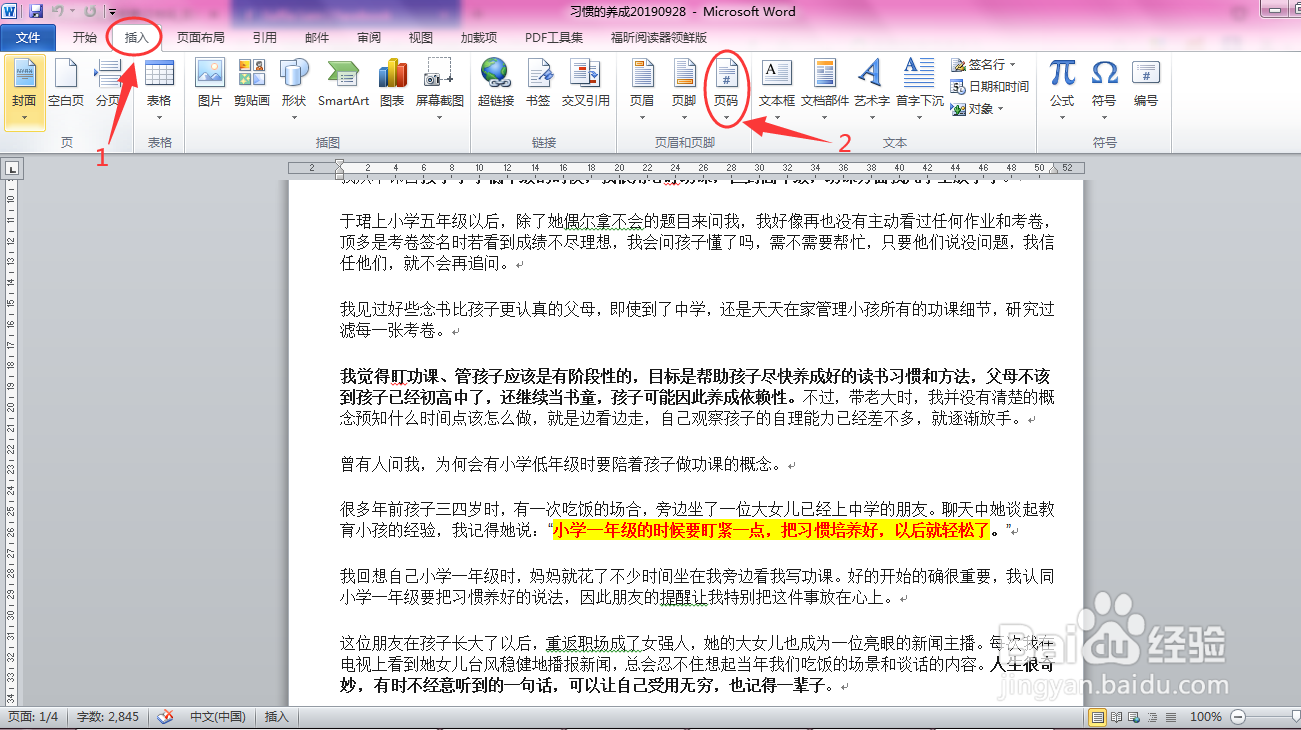This screenshot has height=730, width=1301.
Task: Switch to Full Screen Reading view
Action: click(1115, 717)
